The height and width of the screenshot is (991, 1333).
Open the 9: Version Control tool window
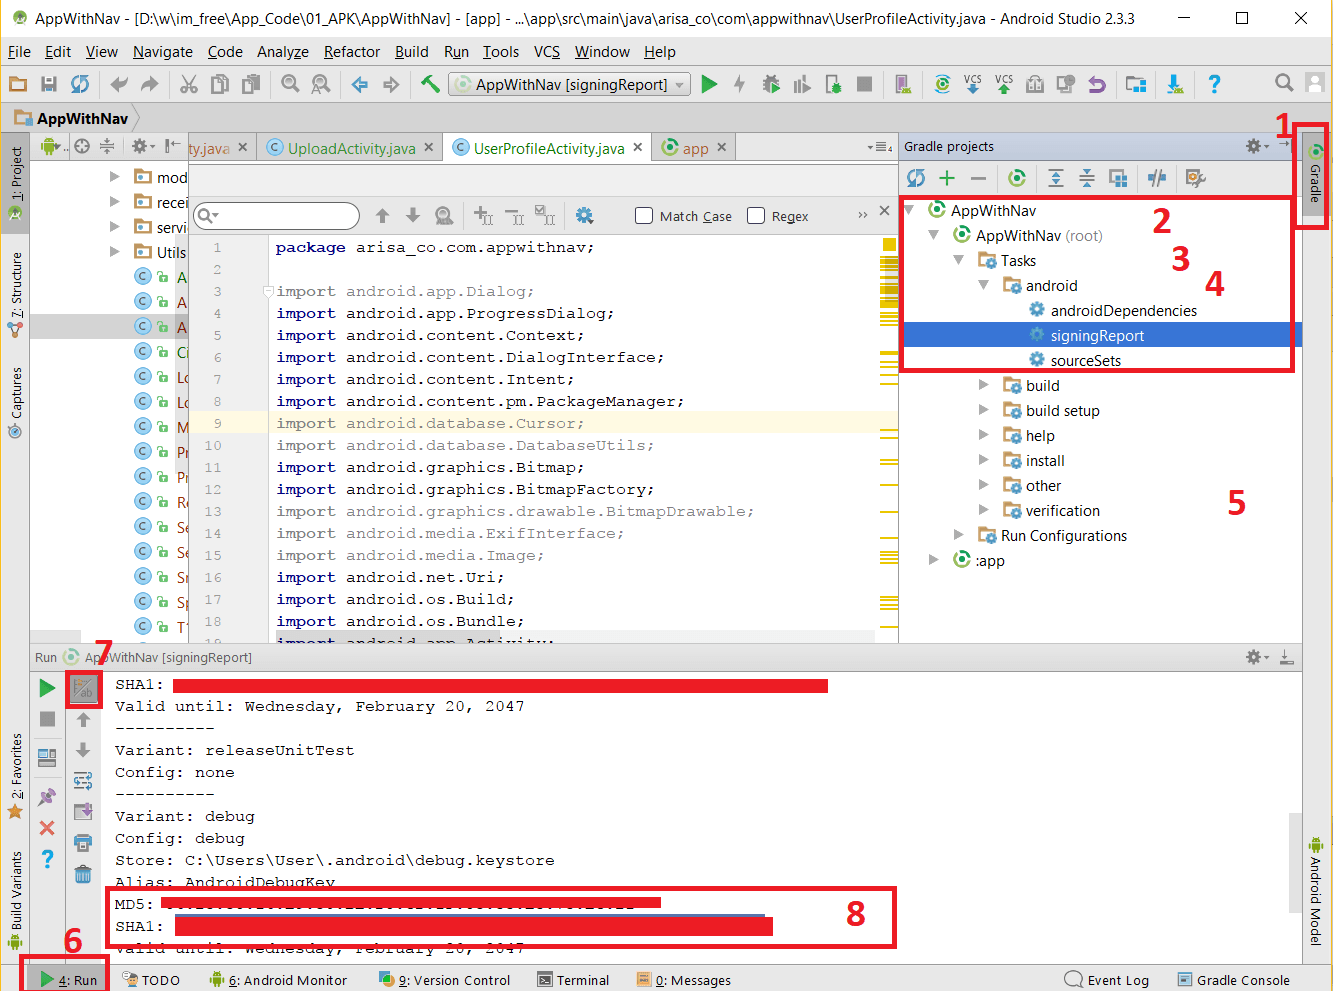coord(445,980)
